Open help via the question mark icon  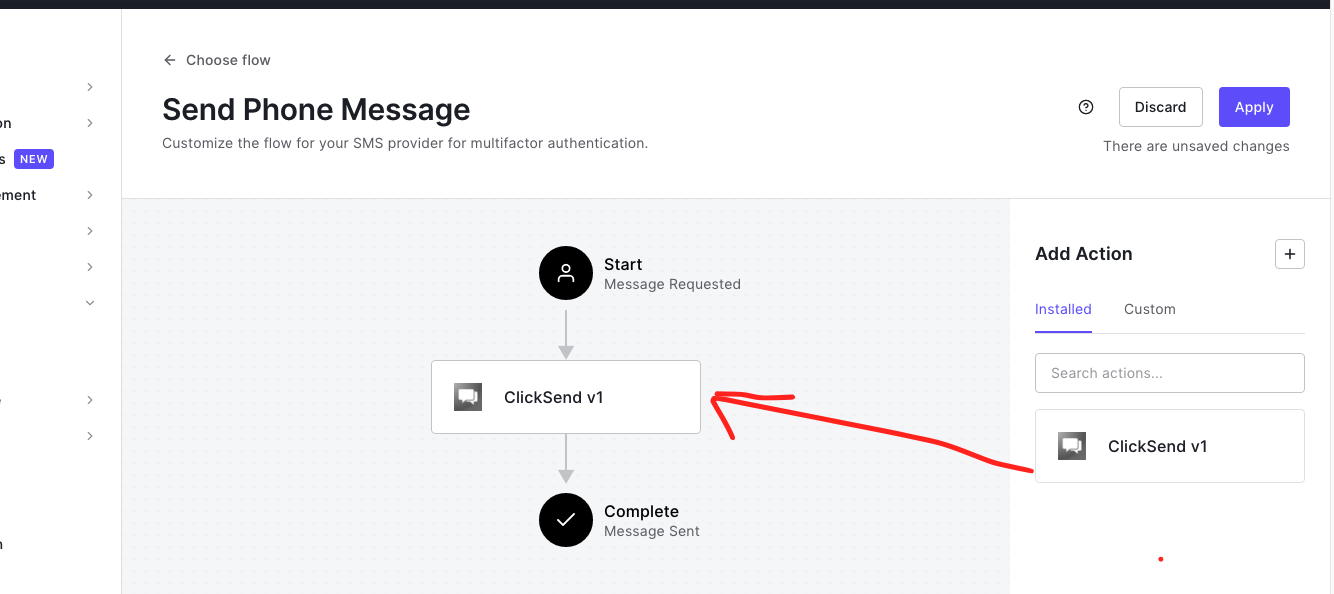coord(1086,106)
